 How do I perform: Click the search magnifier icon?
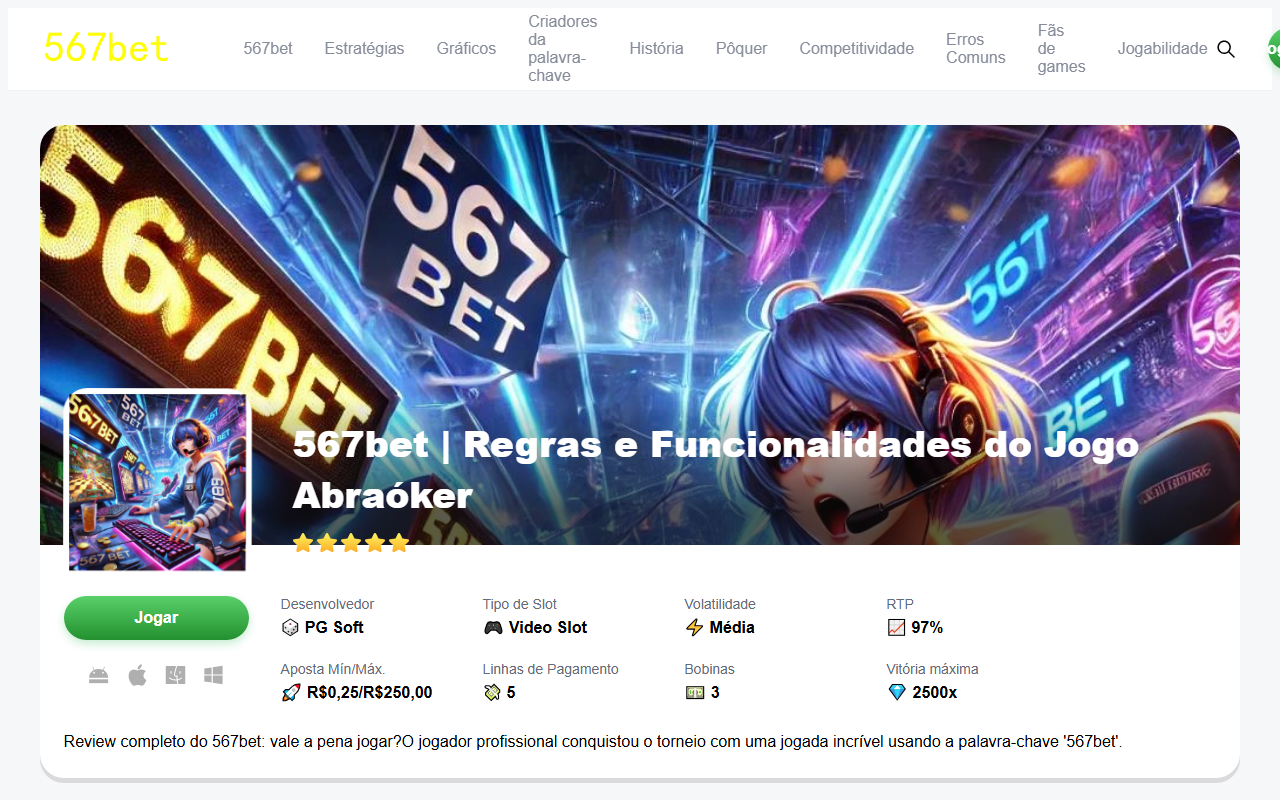tap(1226, 49)
